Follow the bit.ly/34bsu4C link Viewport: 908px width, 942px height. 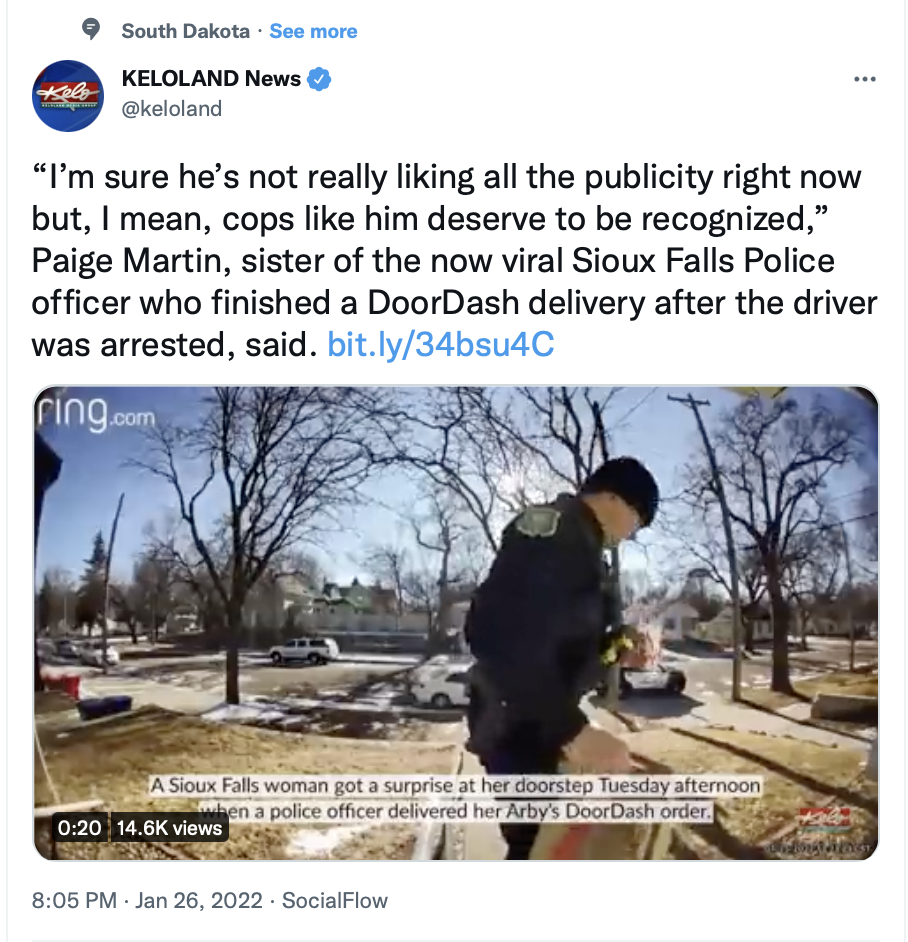(x=440, y=344)
